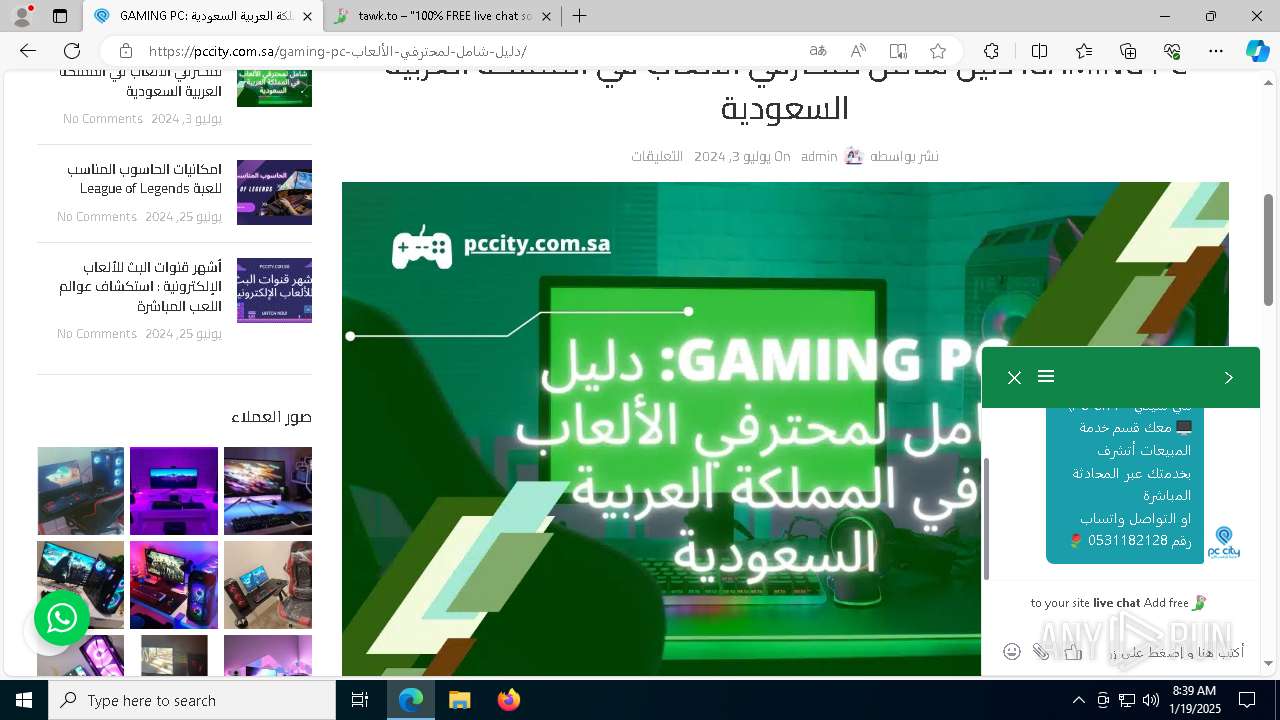The height and width of the screenshot is (720, 1280).
Task: Start Read aloud in address bar
Action: click(858, 51)
